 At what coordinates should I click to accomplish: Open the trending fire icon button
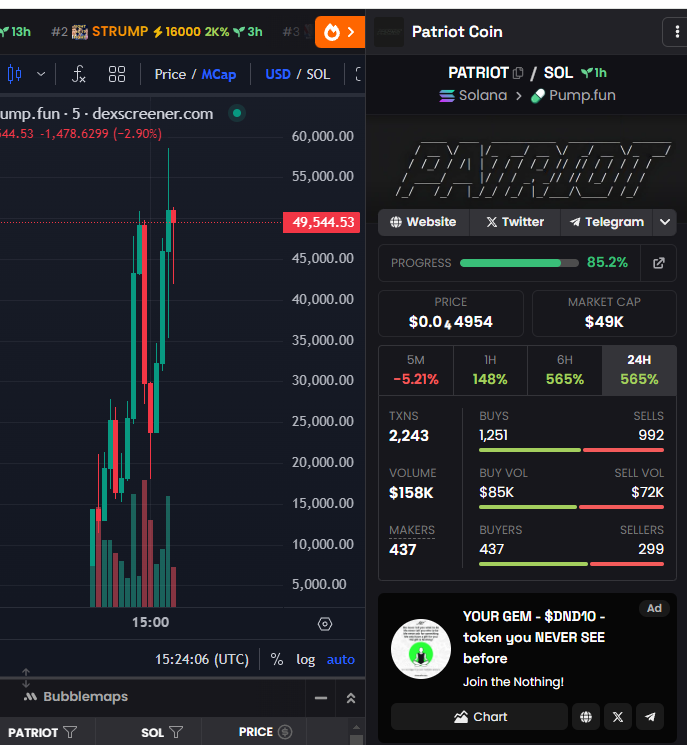click(x=340, y=32)
